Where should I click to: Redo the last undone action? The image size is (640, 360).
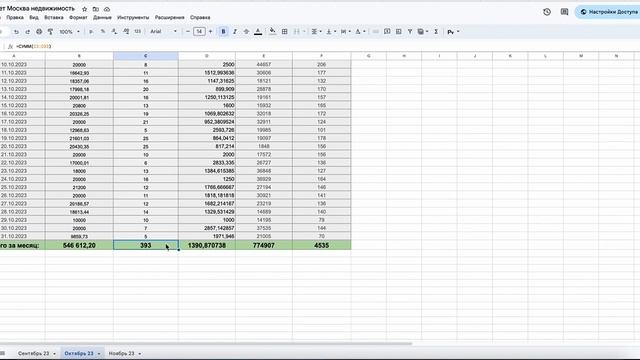click(x=27, y=31)
